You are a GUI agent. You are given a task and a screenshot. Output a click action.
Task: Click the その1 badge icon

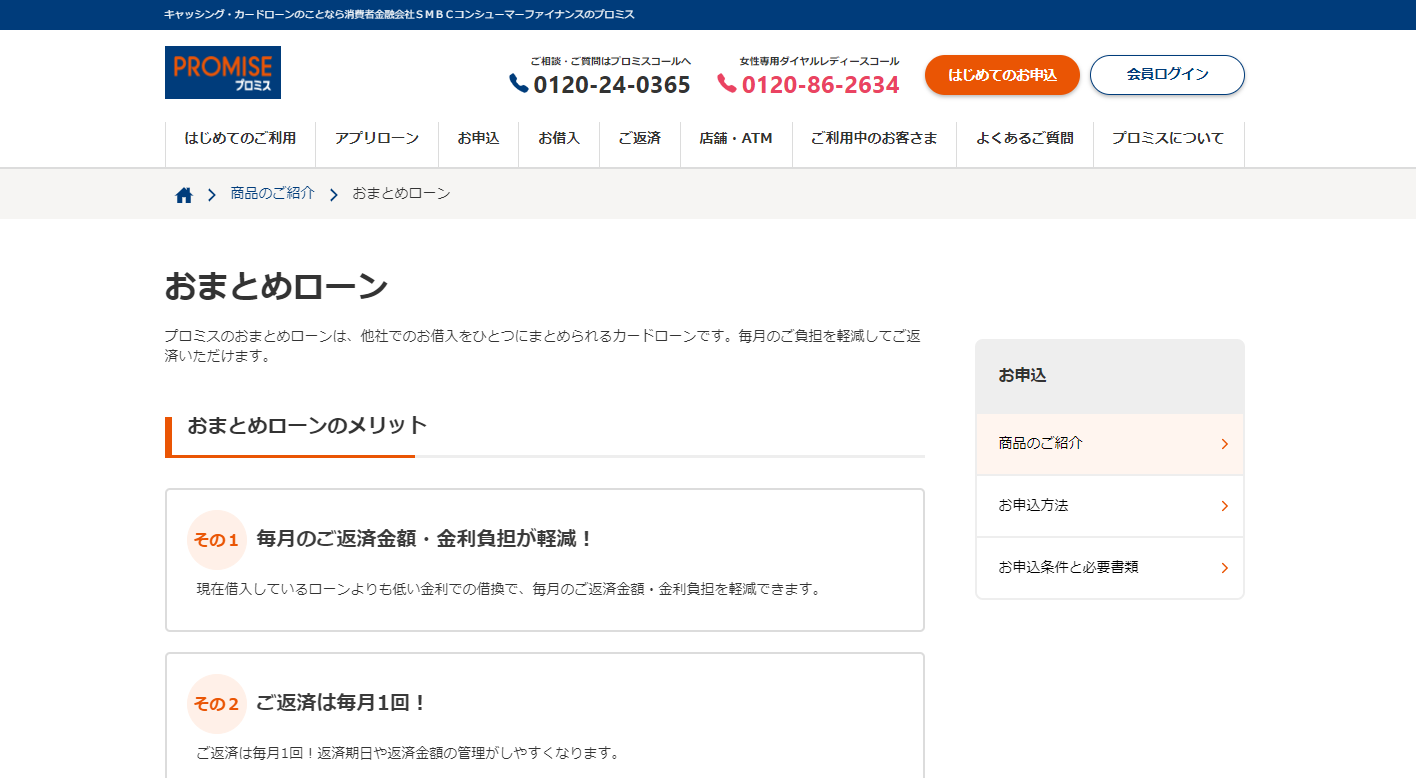217,540
